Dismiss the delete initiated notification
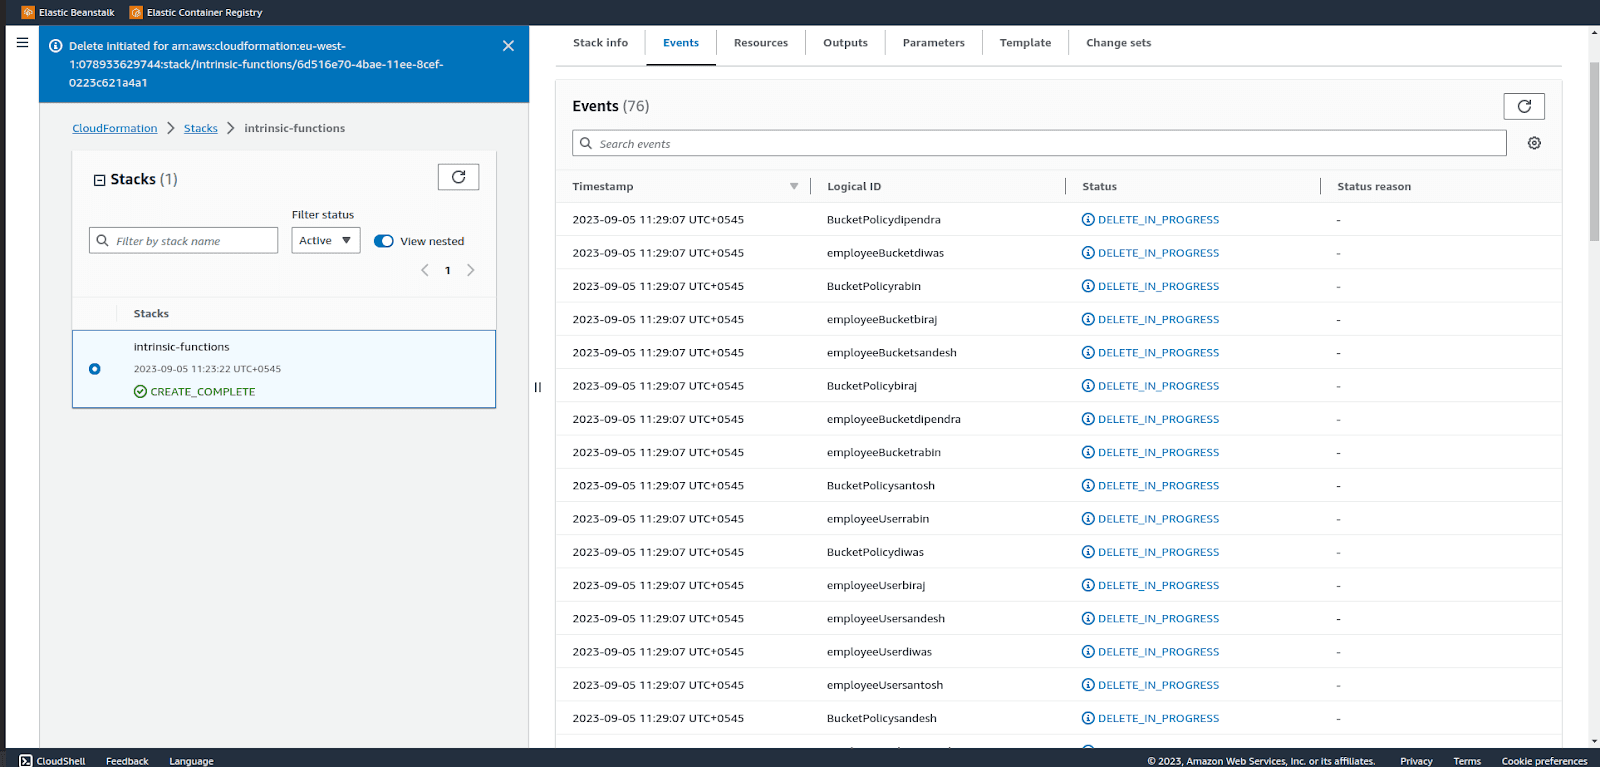This screenshot has height=767, width=1600. point(508,46)
